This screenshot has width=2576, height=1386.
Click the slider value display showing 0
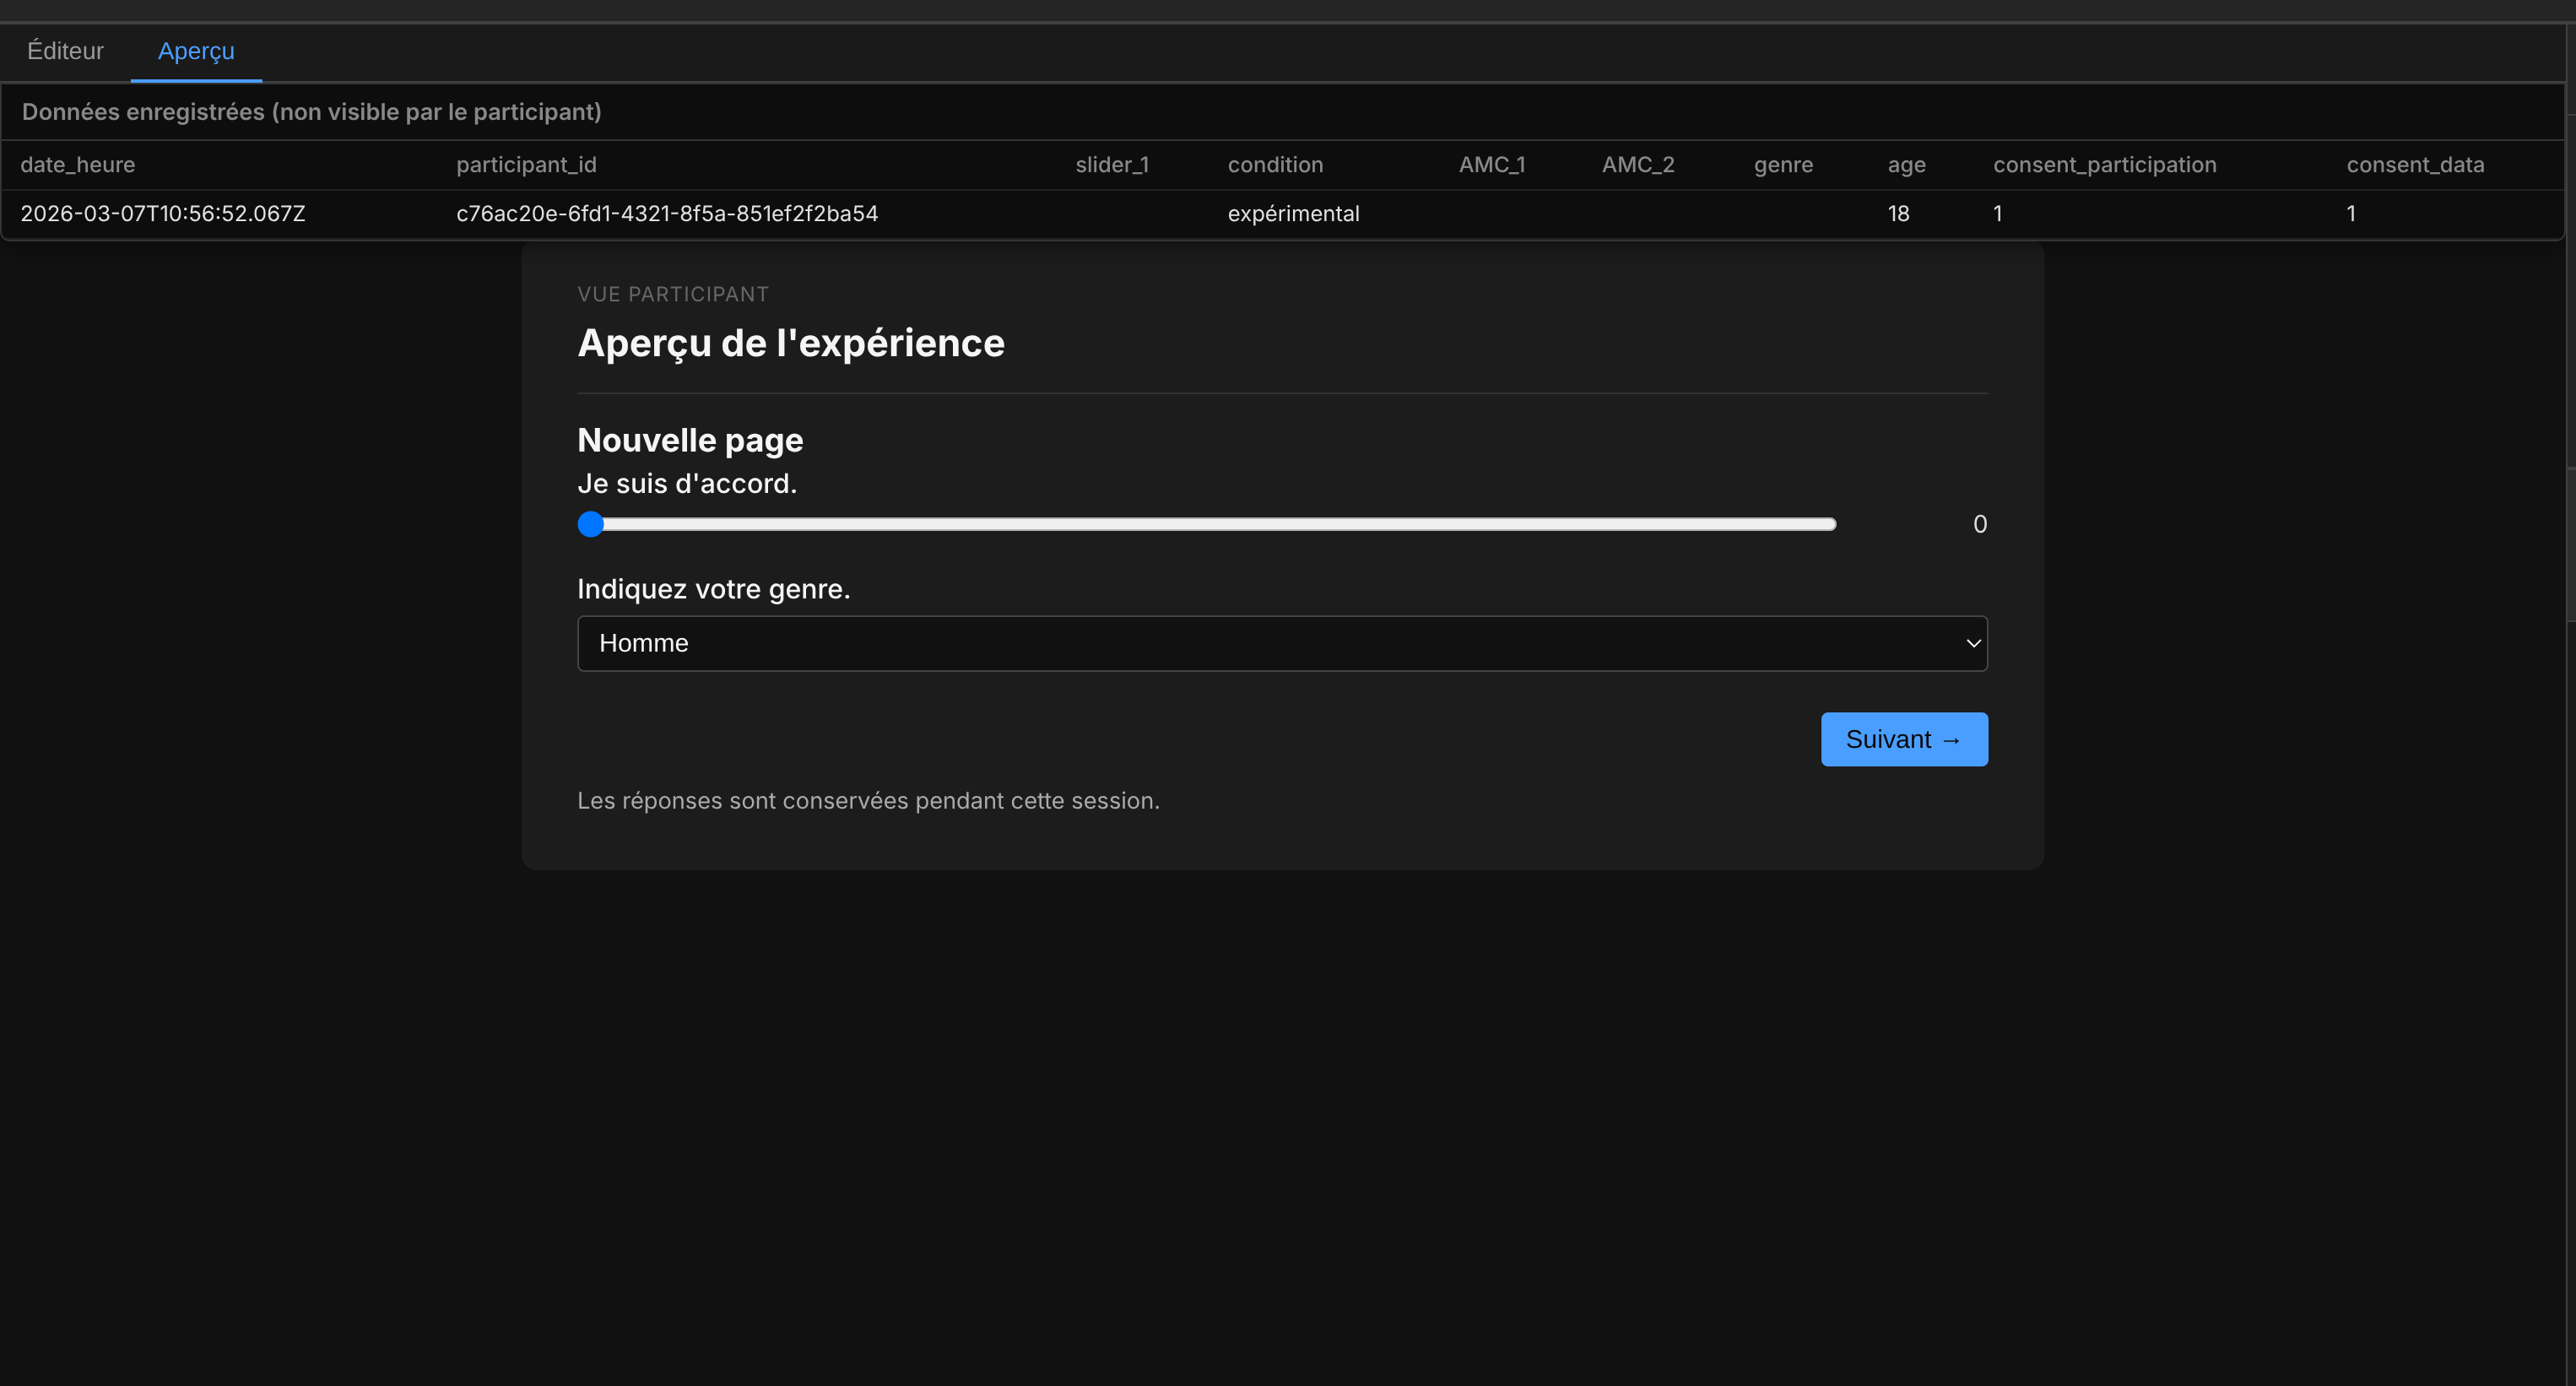[1979, 523]
